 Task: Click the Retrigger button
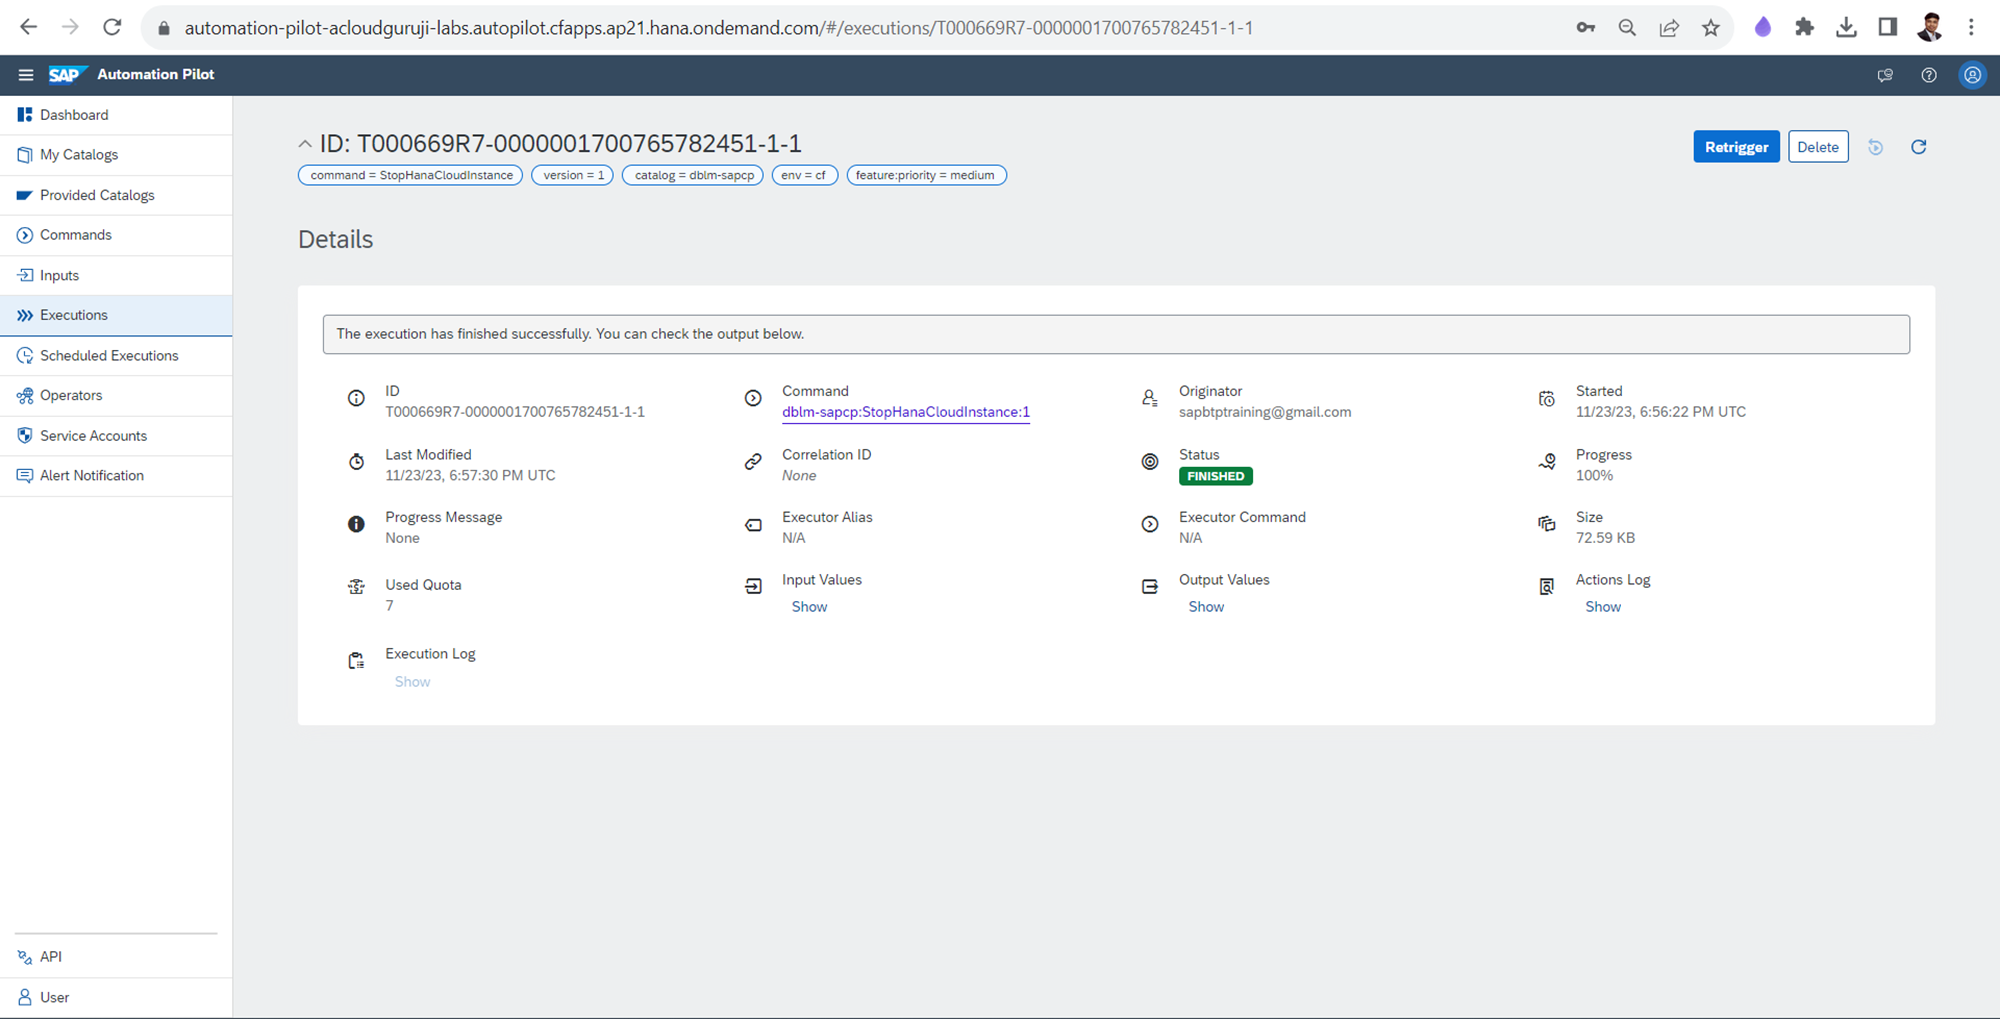1736,147
